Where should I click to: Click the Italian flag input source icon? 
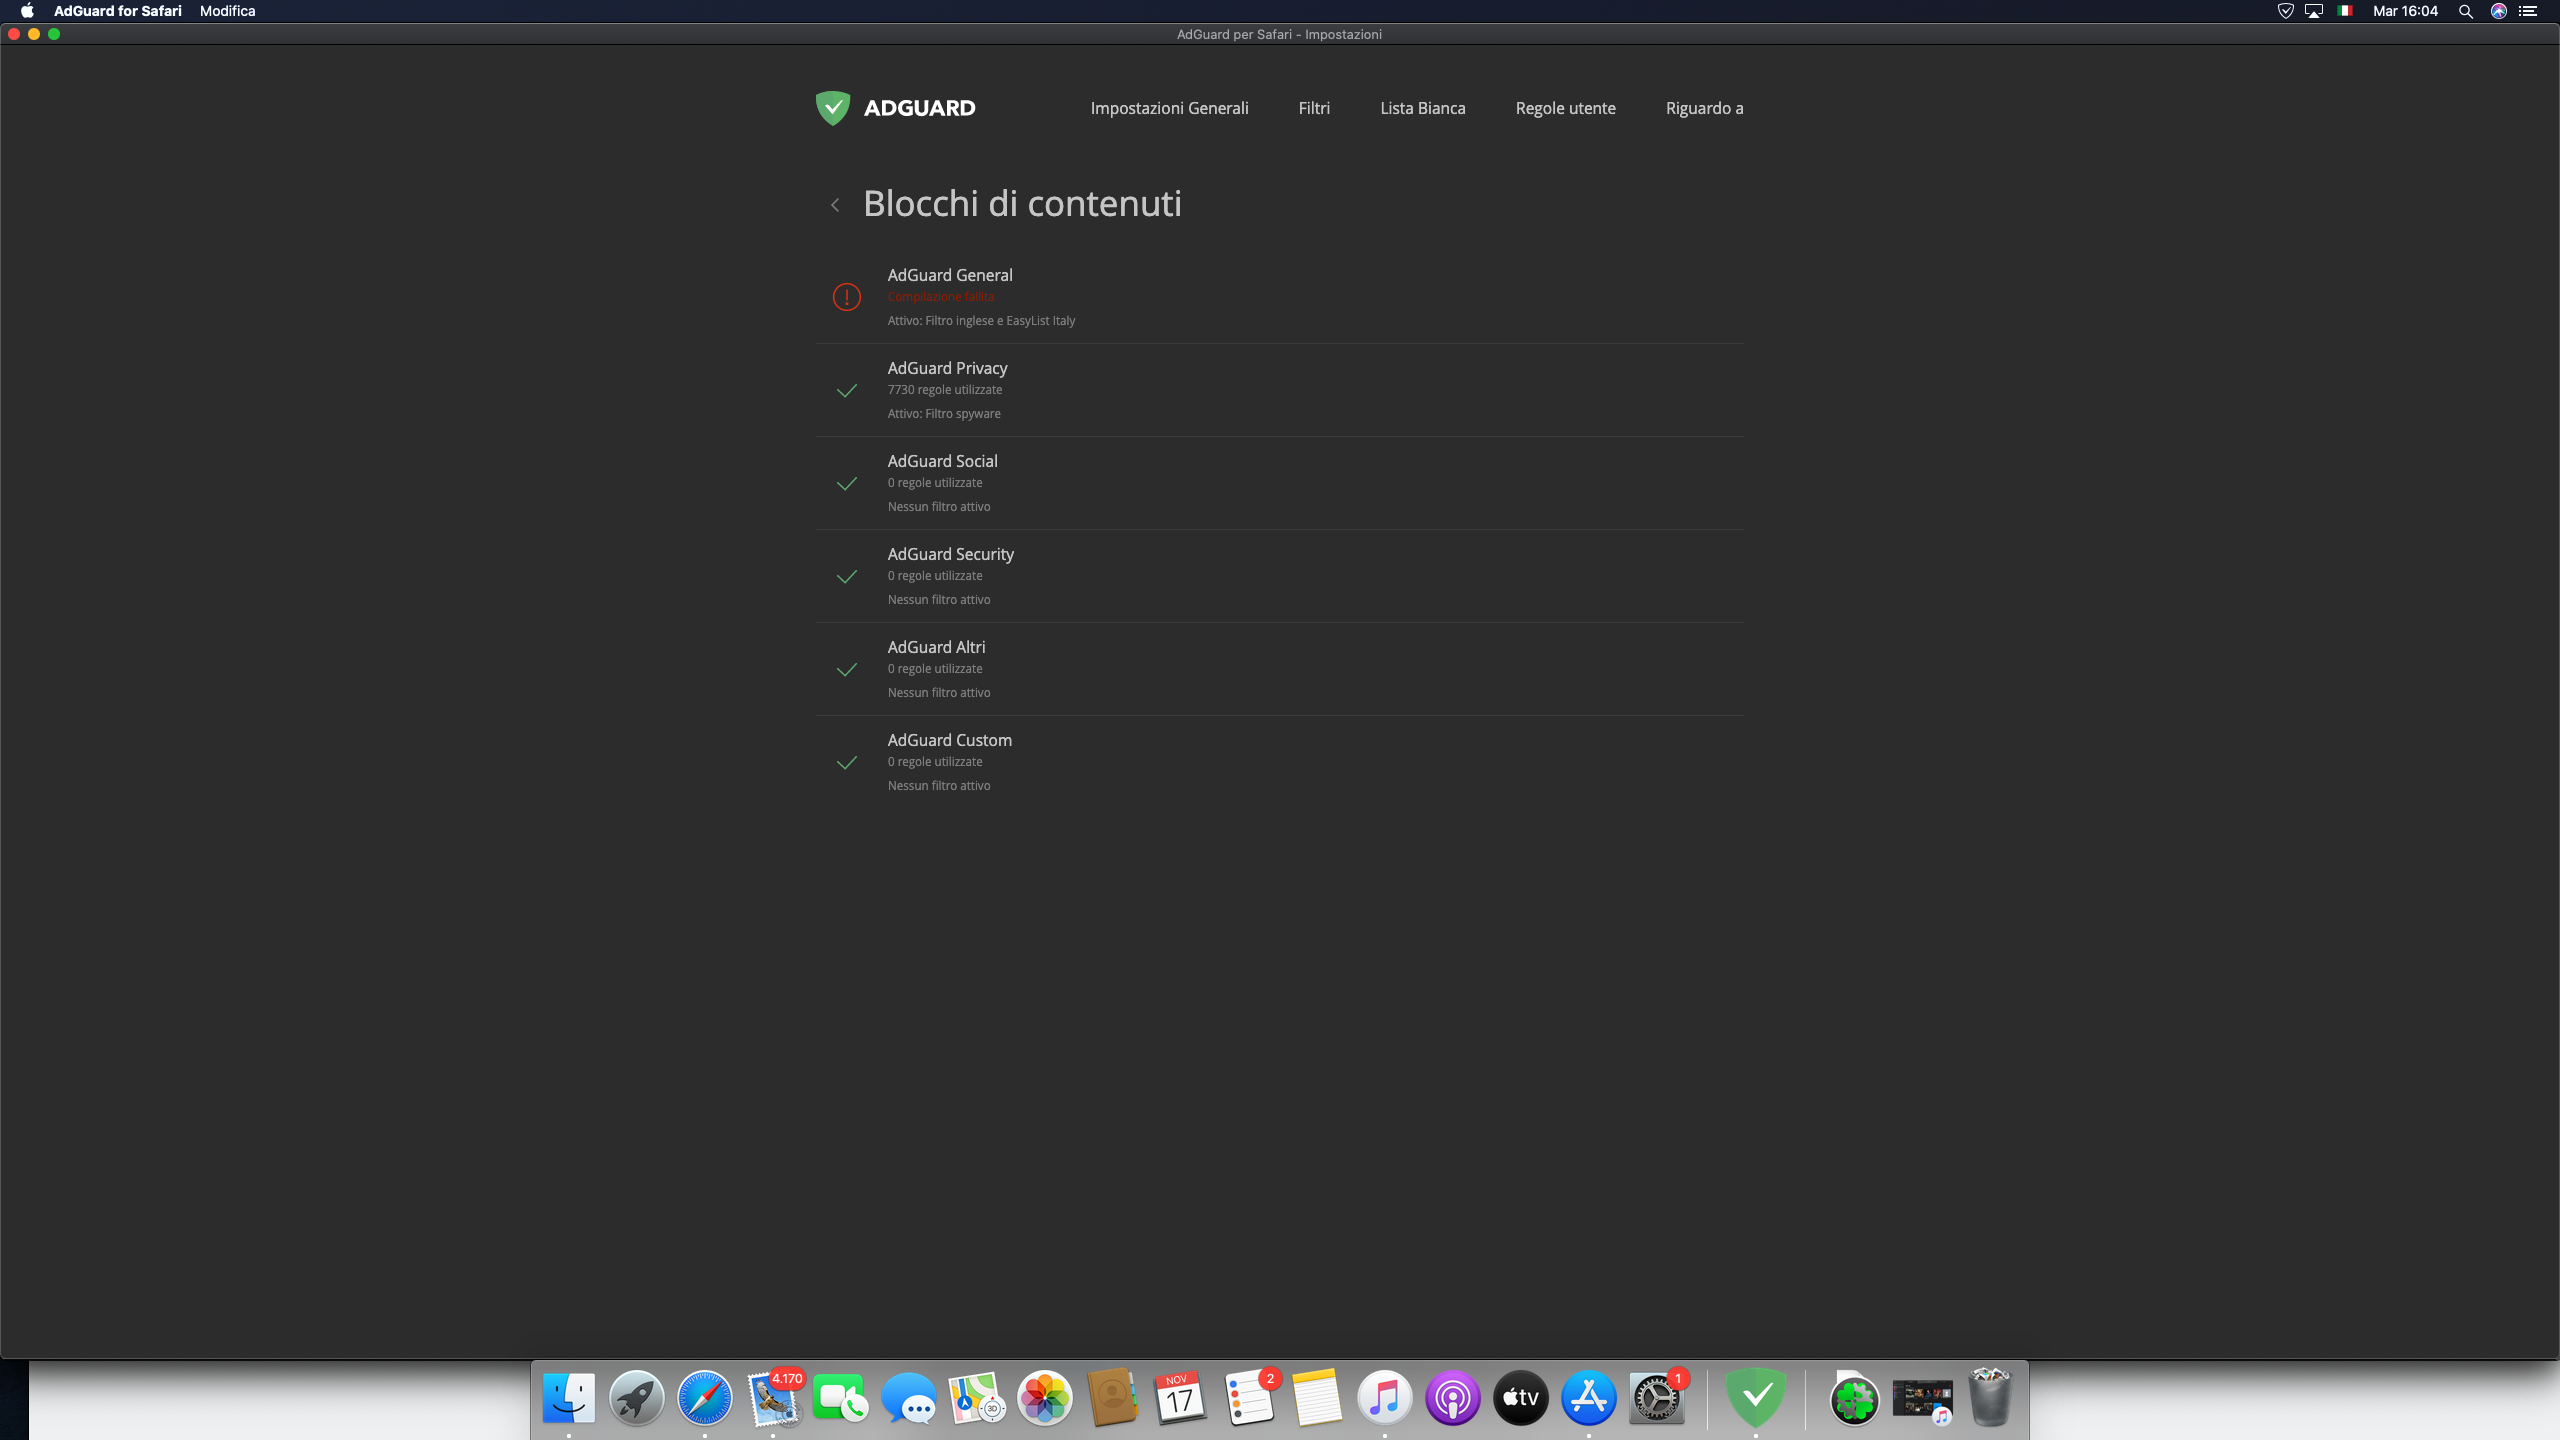pyautogui.click(x=2345, y=11)
